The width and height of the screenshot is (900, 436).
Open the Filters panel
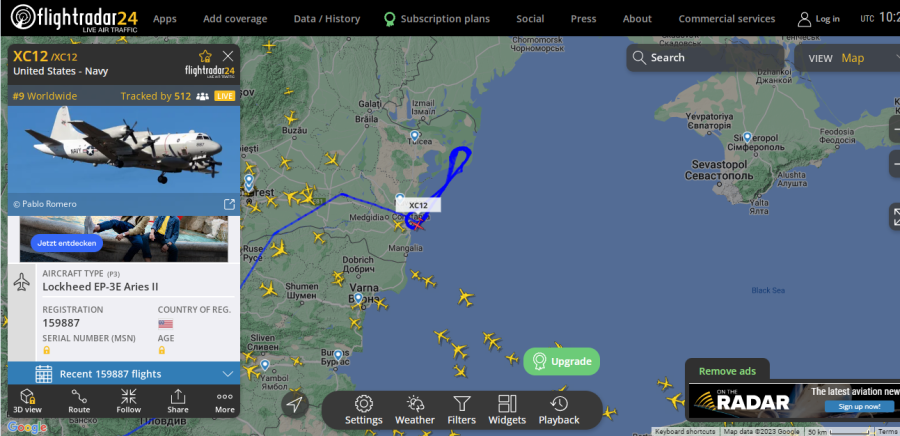(461, 411)
